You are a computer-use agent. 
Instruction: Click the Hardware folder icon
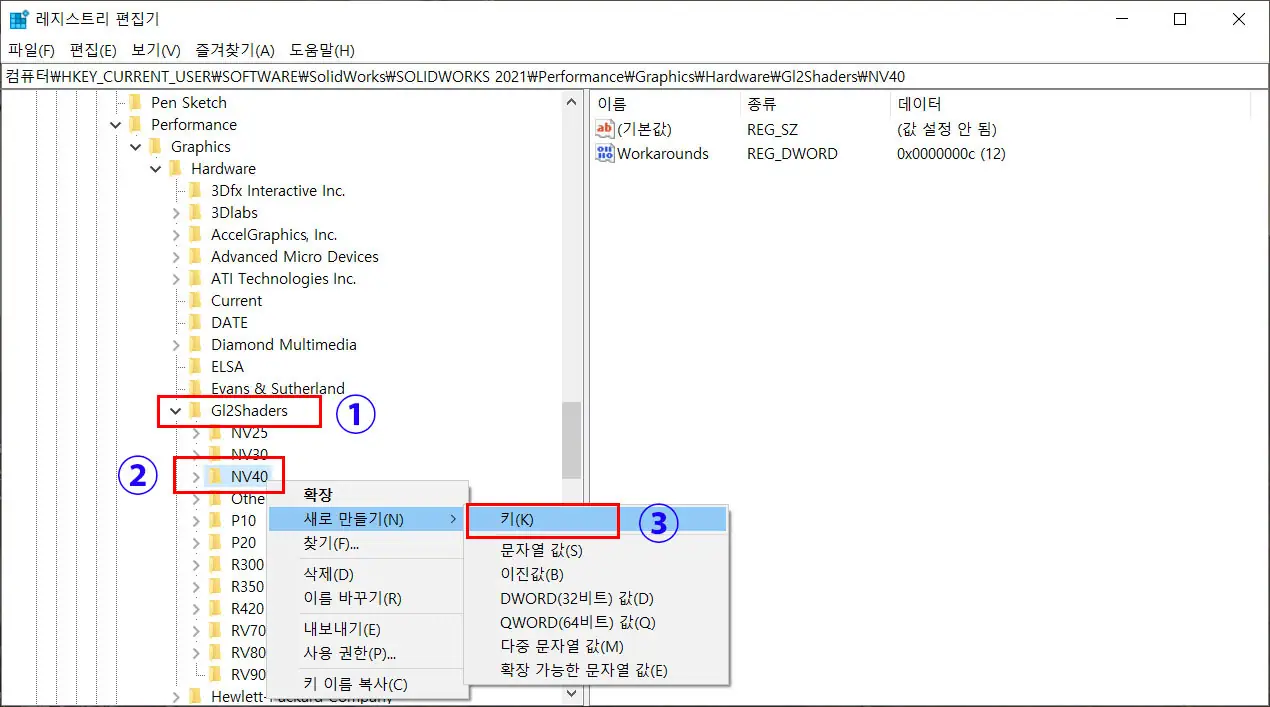point(175,168)
